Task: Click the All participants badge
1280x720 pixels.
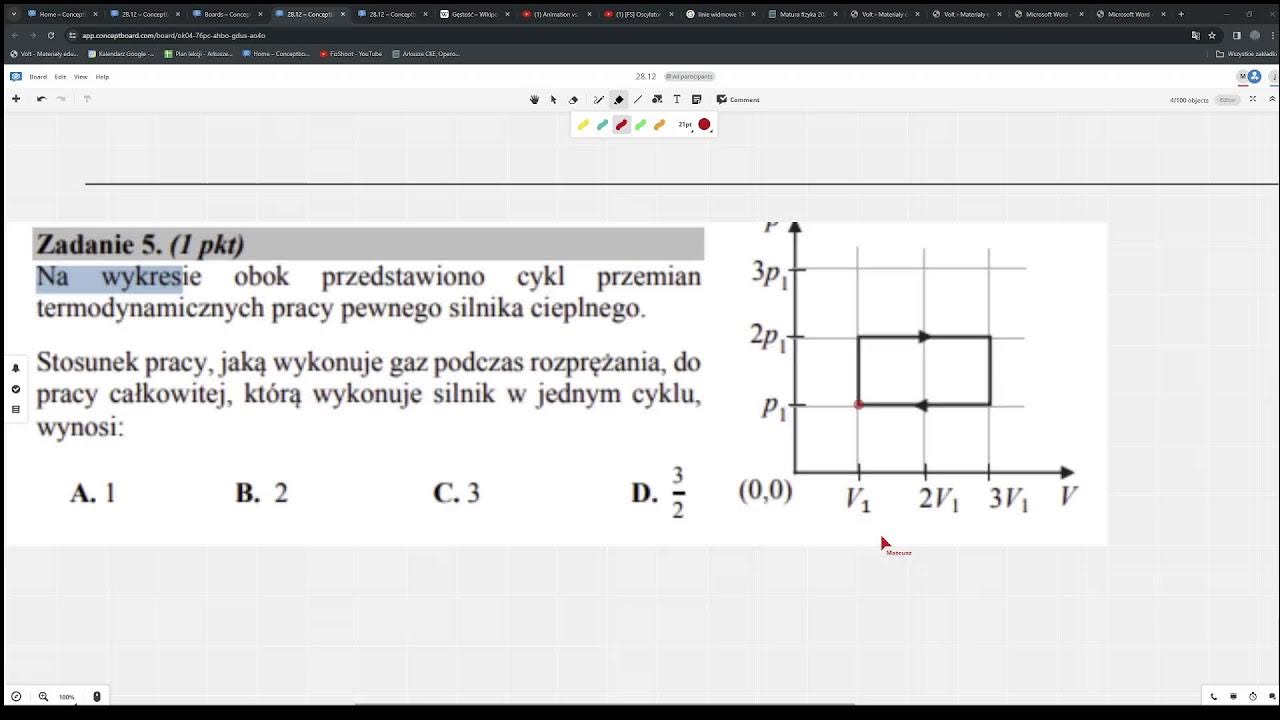Action: 689,77
